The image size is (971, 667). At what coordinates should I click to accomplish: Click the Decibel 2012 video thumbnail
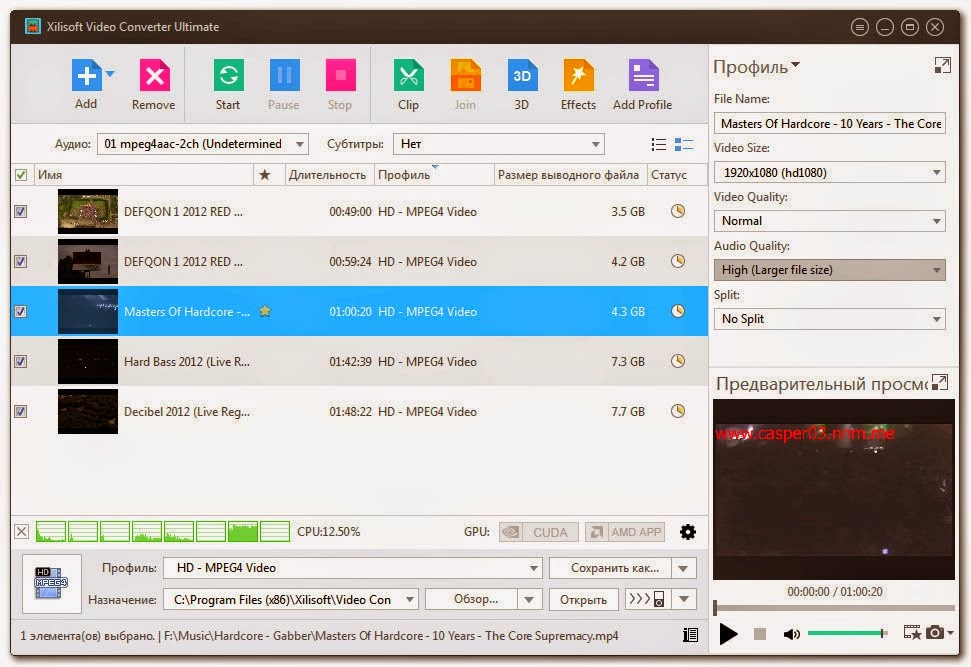[x=88, y=411]
